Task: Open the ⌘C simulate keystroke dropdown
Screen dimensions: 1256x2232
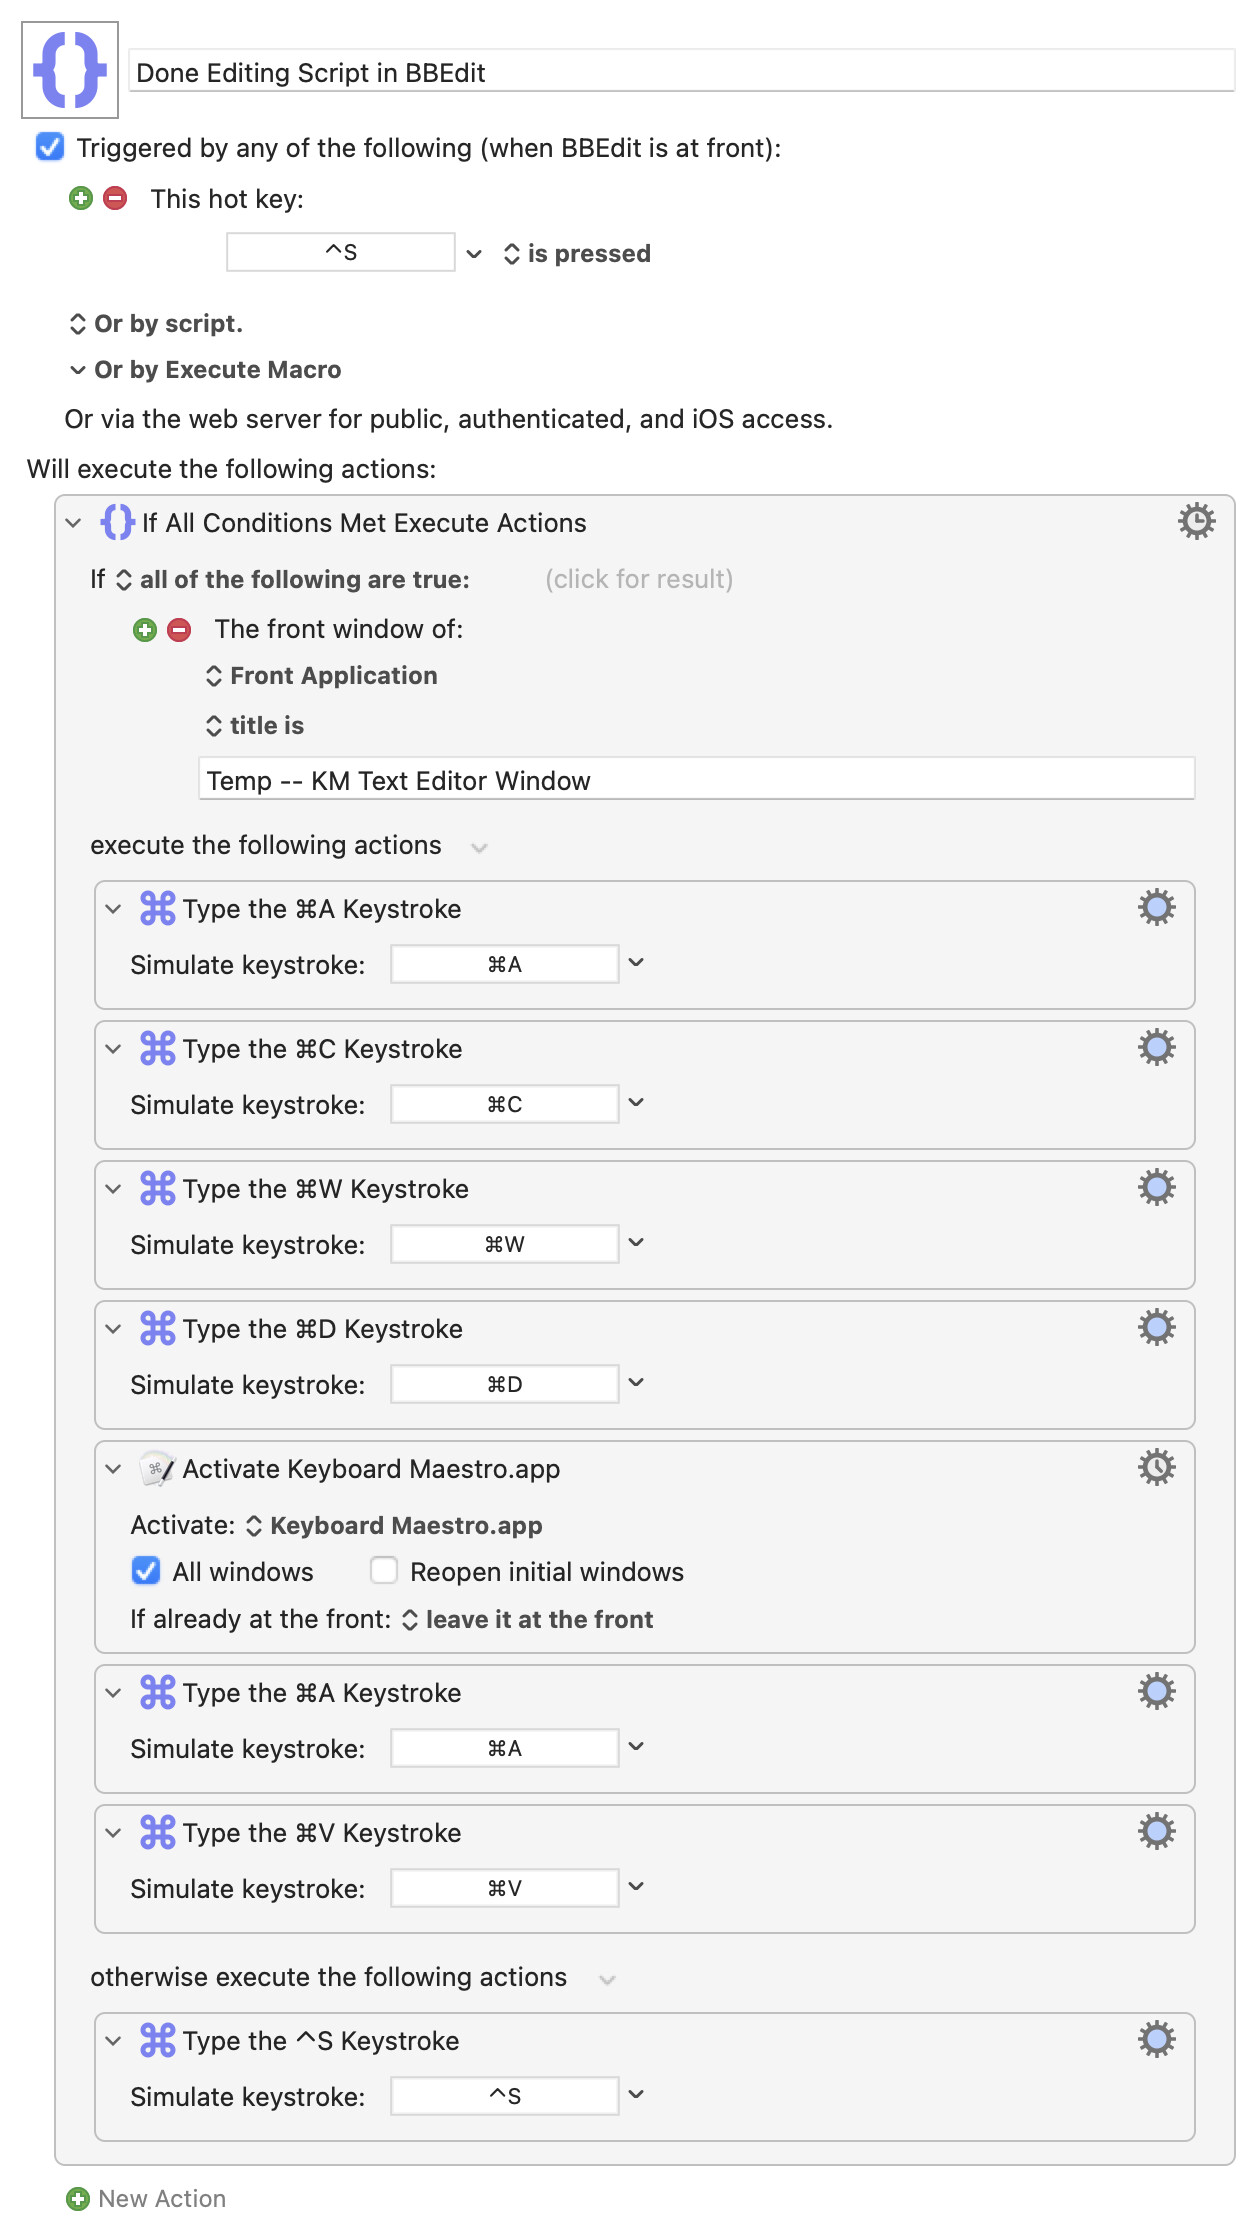Action: pyautogui.click(x=636, y=1103)
